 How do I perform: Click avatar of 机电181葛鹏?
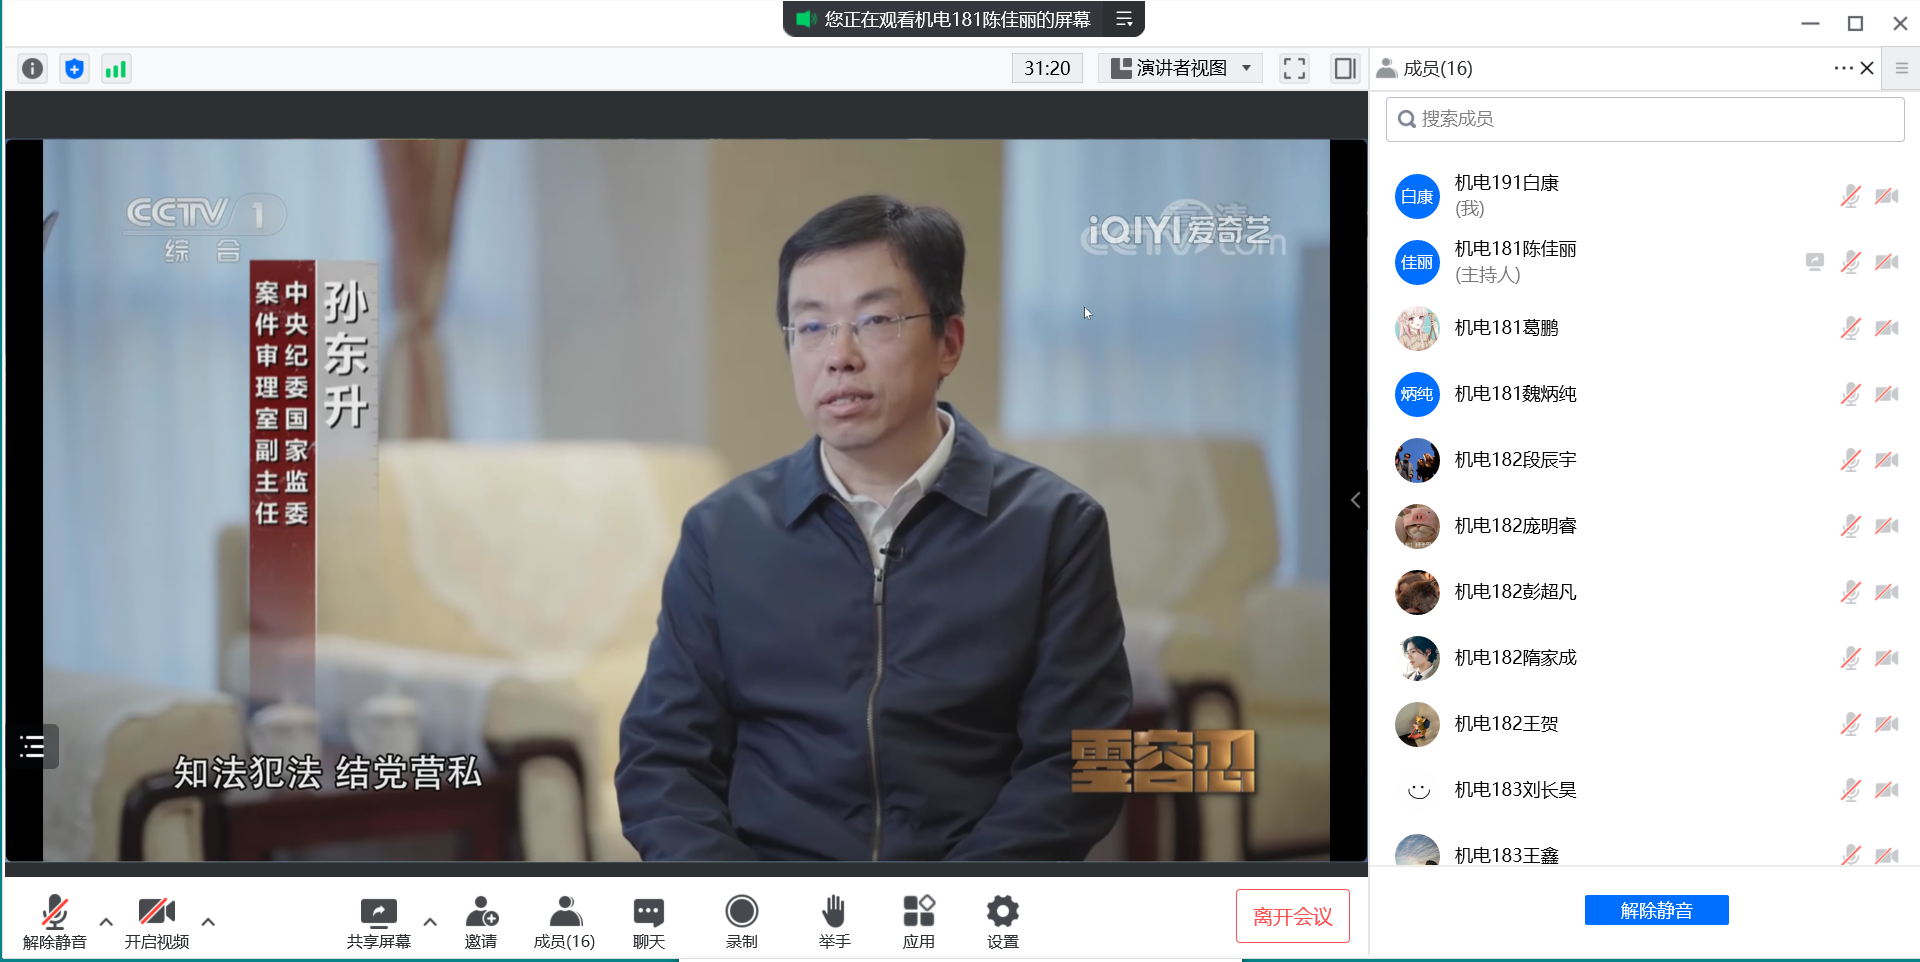tap(1417, 328)
